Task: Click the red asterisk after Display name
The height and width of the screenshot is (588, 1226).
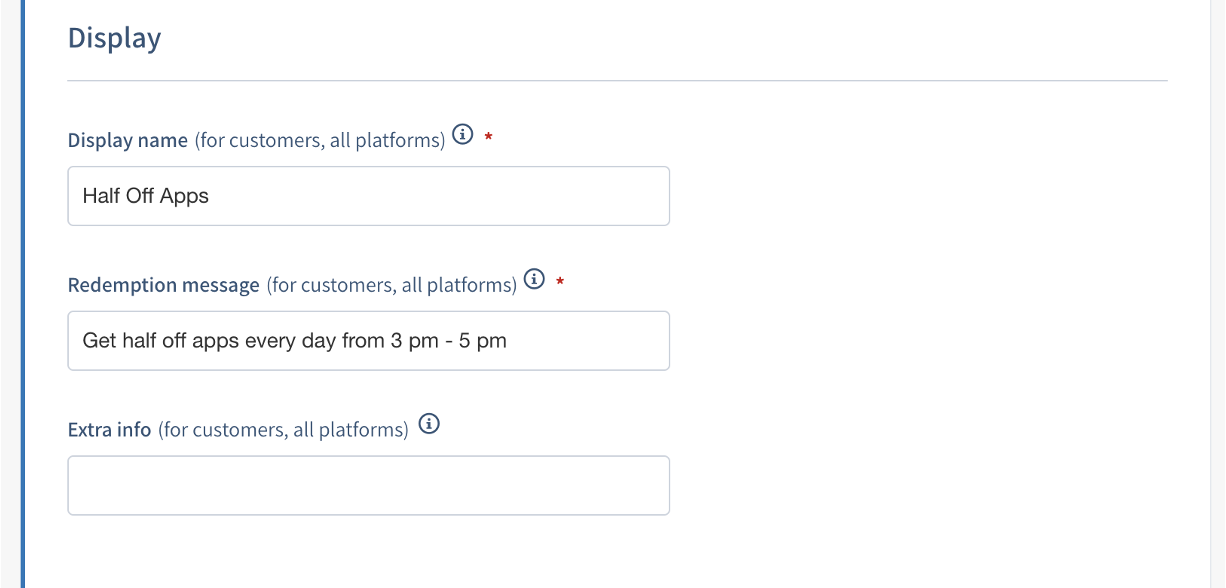Action: (488, 137)
